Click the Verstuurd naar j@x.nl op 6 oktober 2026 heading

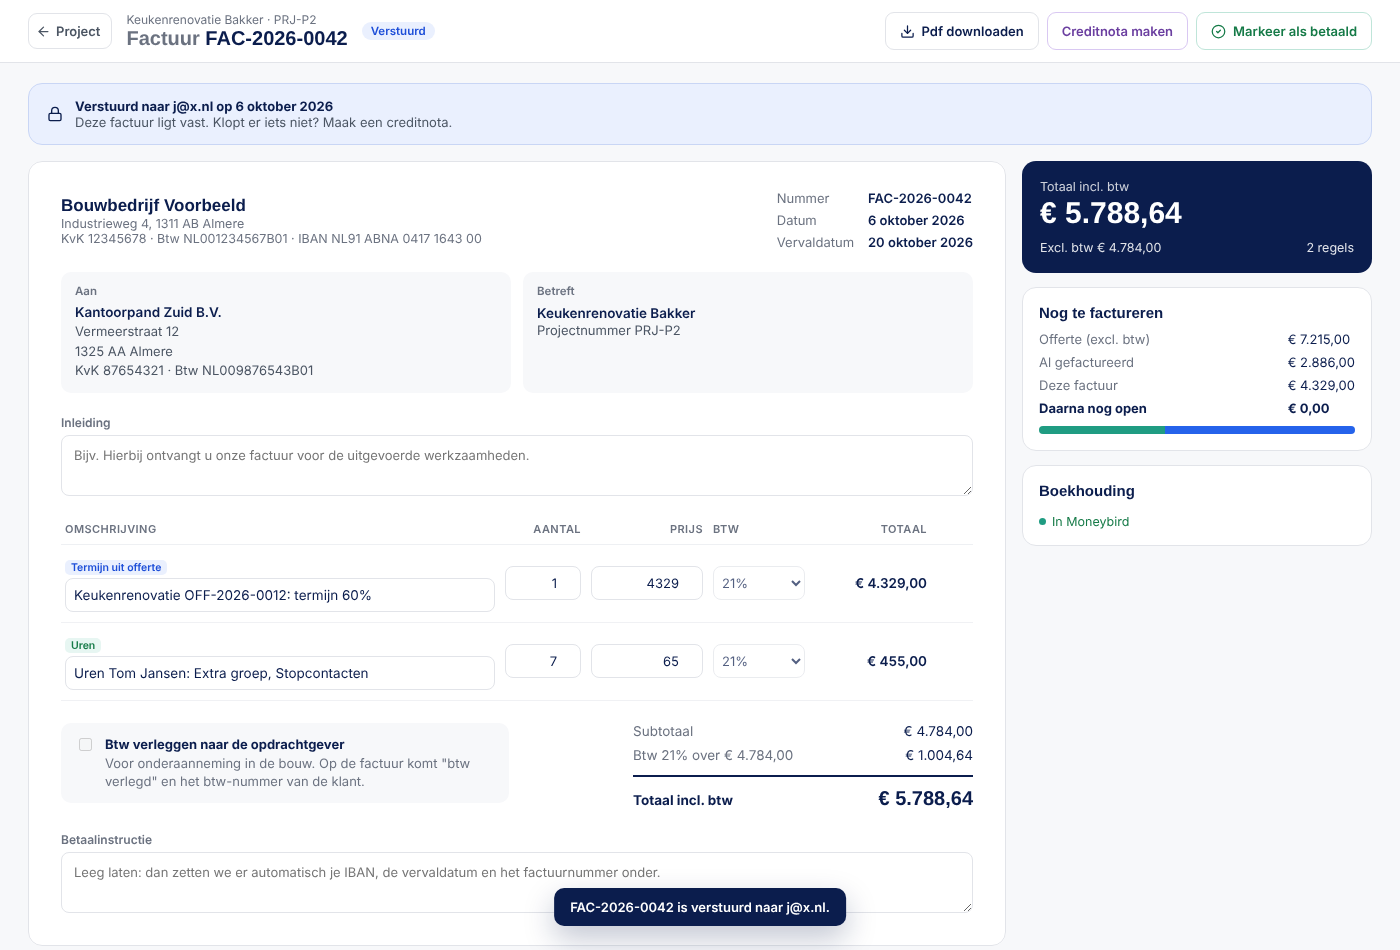coord(204,106)
